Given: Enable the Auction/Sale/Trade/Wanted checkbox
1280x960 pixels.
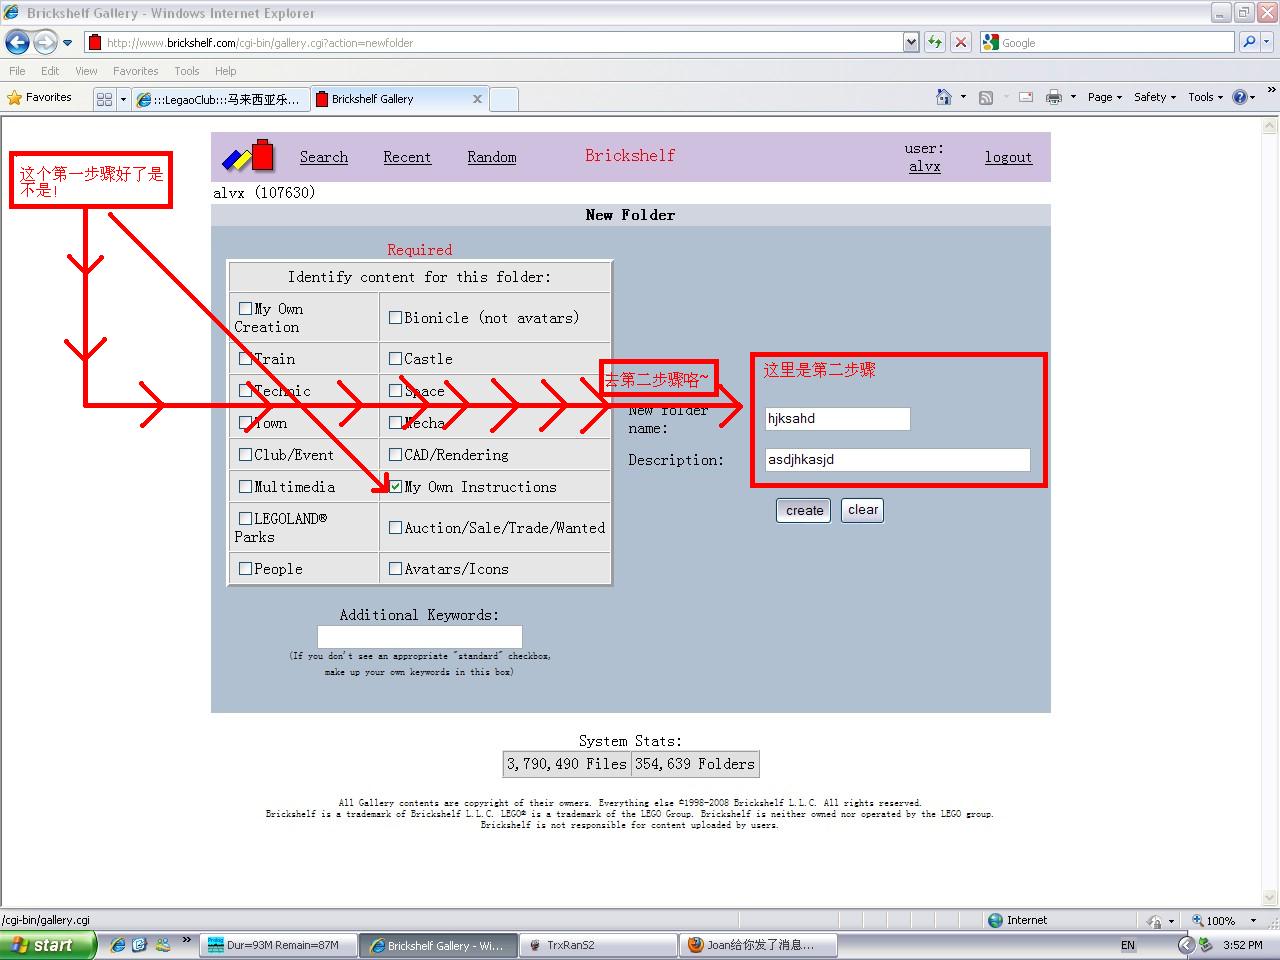Looking at the screenshot, I should pyautogui.click(x=396, y=528).
